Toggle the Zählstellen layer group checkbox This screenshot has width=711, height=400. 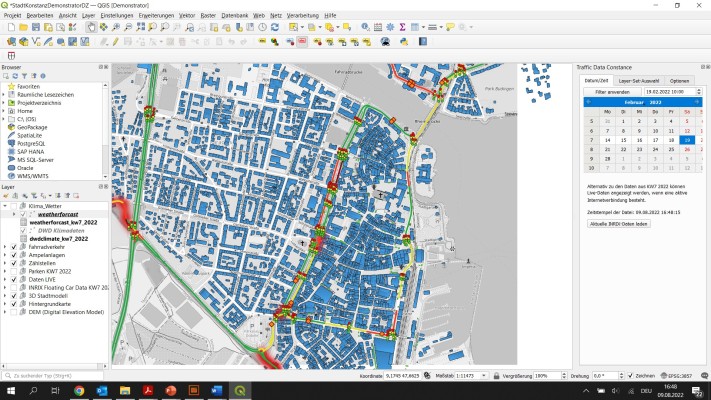14,263
